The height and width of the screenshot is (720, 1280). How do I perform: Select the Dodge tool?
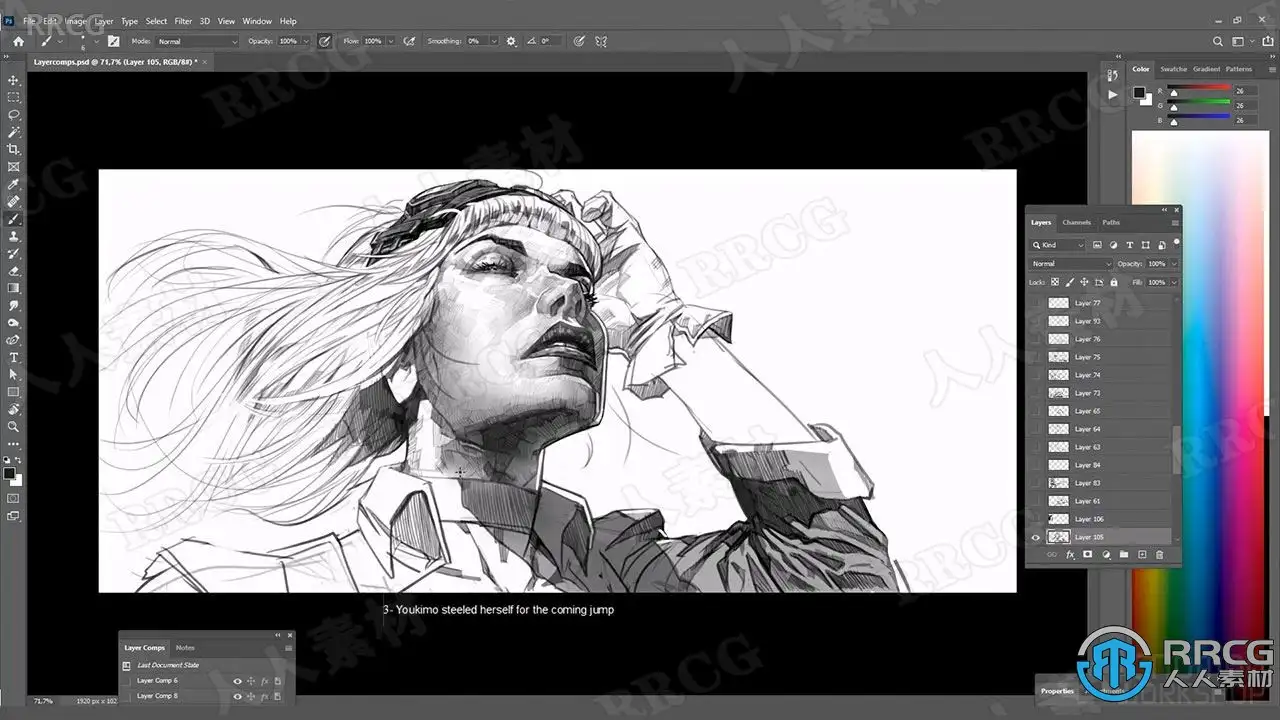tap(13, 323)
